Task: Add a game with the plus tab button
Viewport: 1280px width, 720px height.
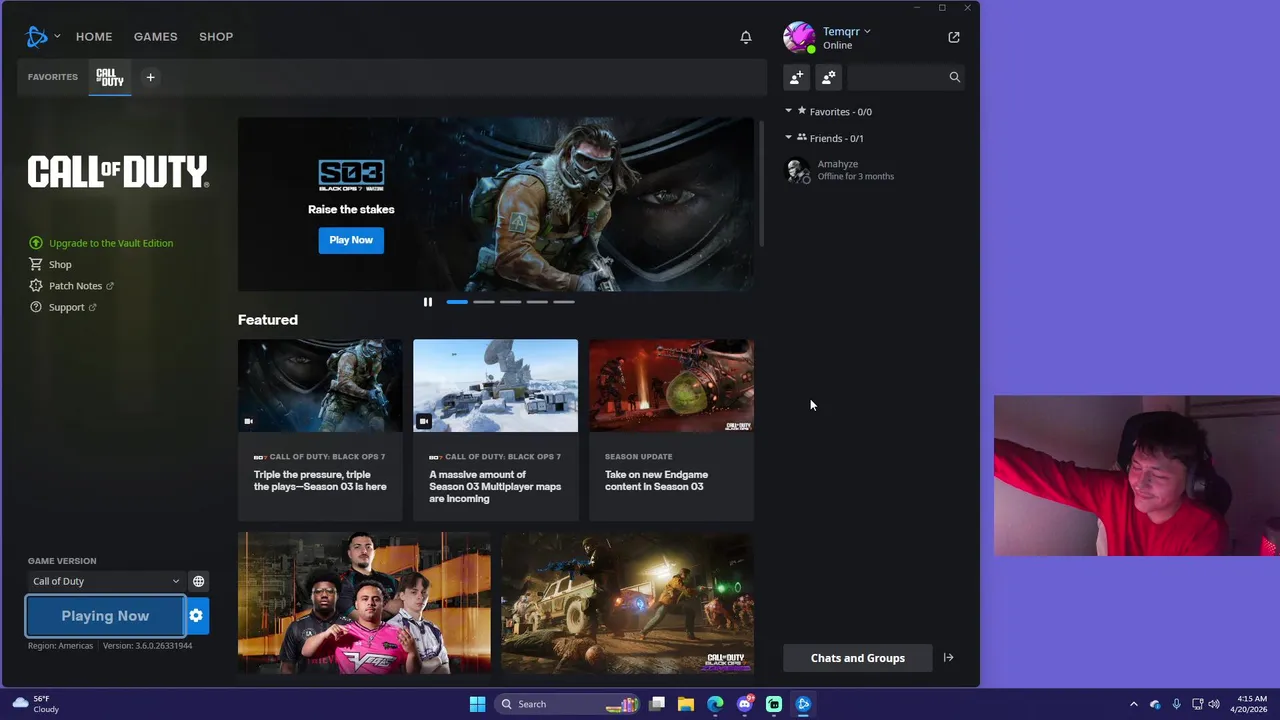Action: [150, 77]
